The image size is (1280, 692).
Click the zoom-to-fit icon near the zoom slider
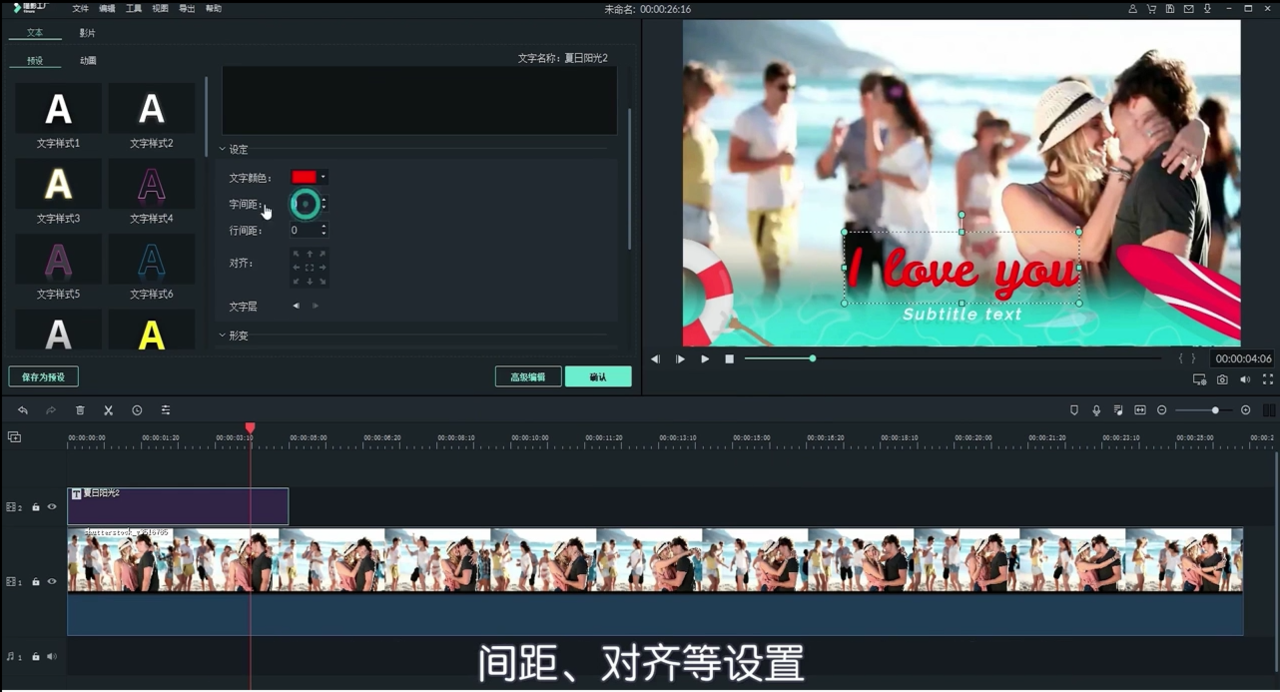(1245, 410)
